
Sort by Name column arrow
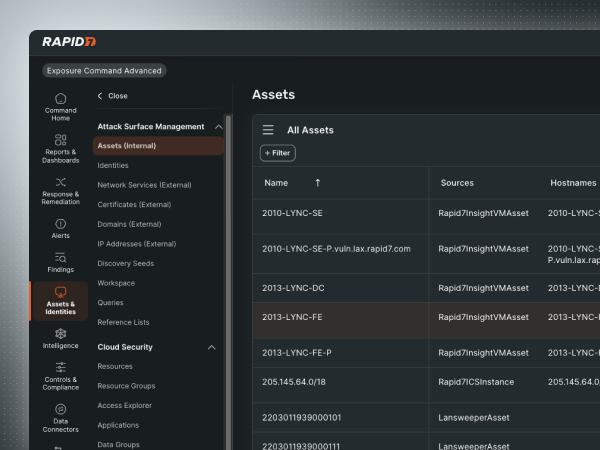[318, 183]
